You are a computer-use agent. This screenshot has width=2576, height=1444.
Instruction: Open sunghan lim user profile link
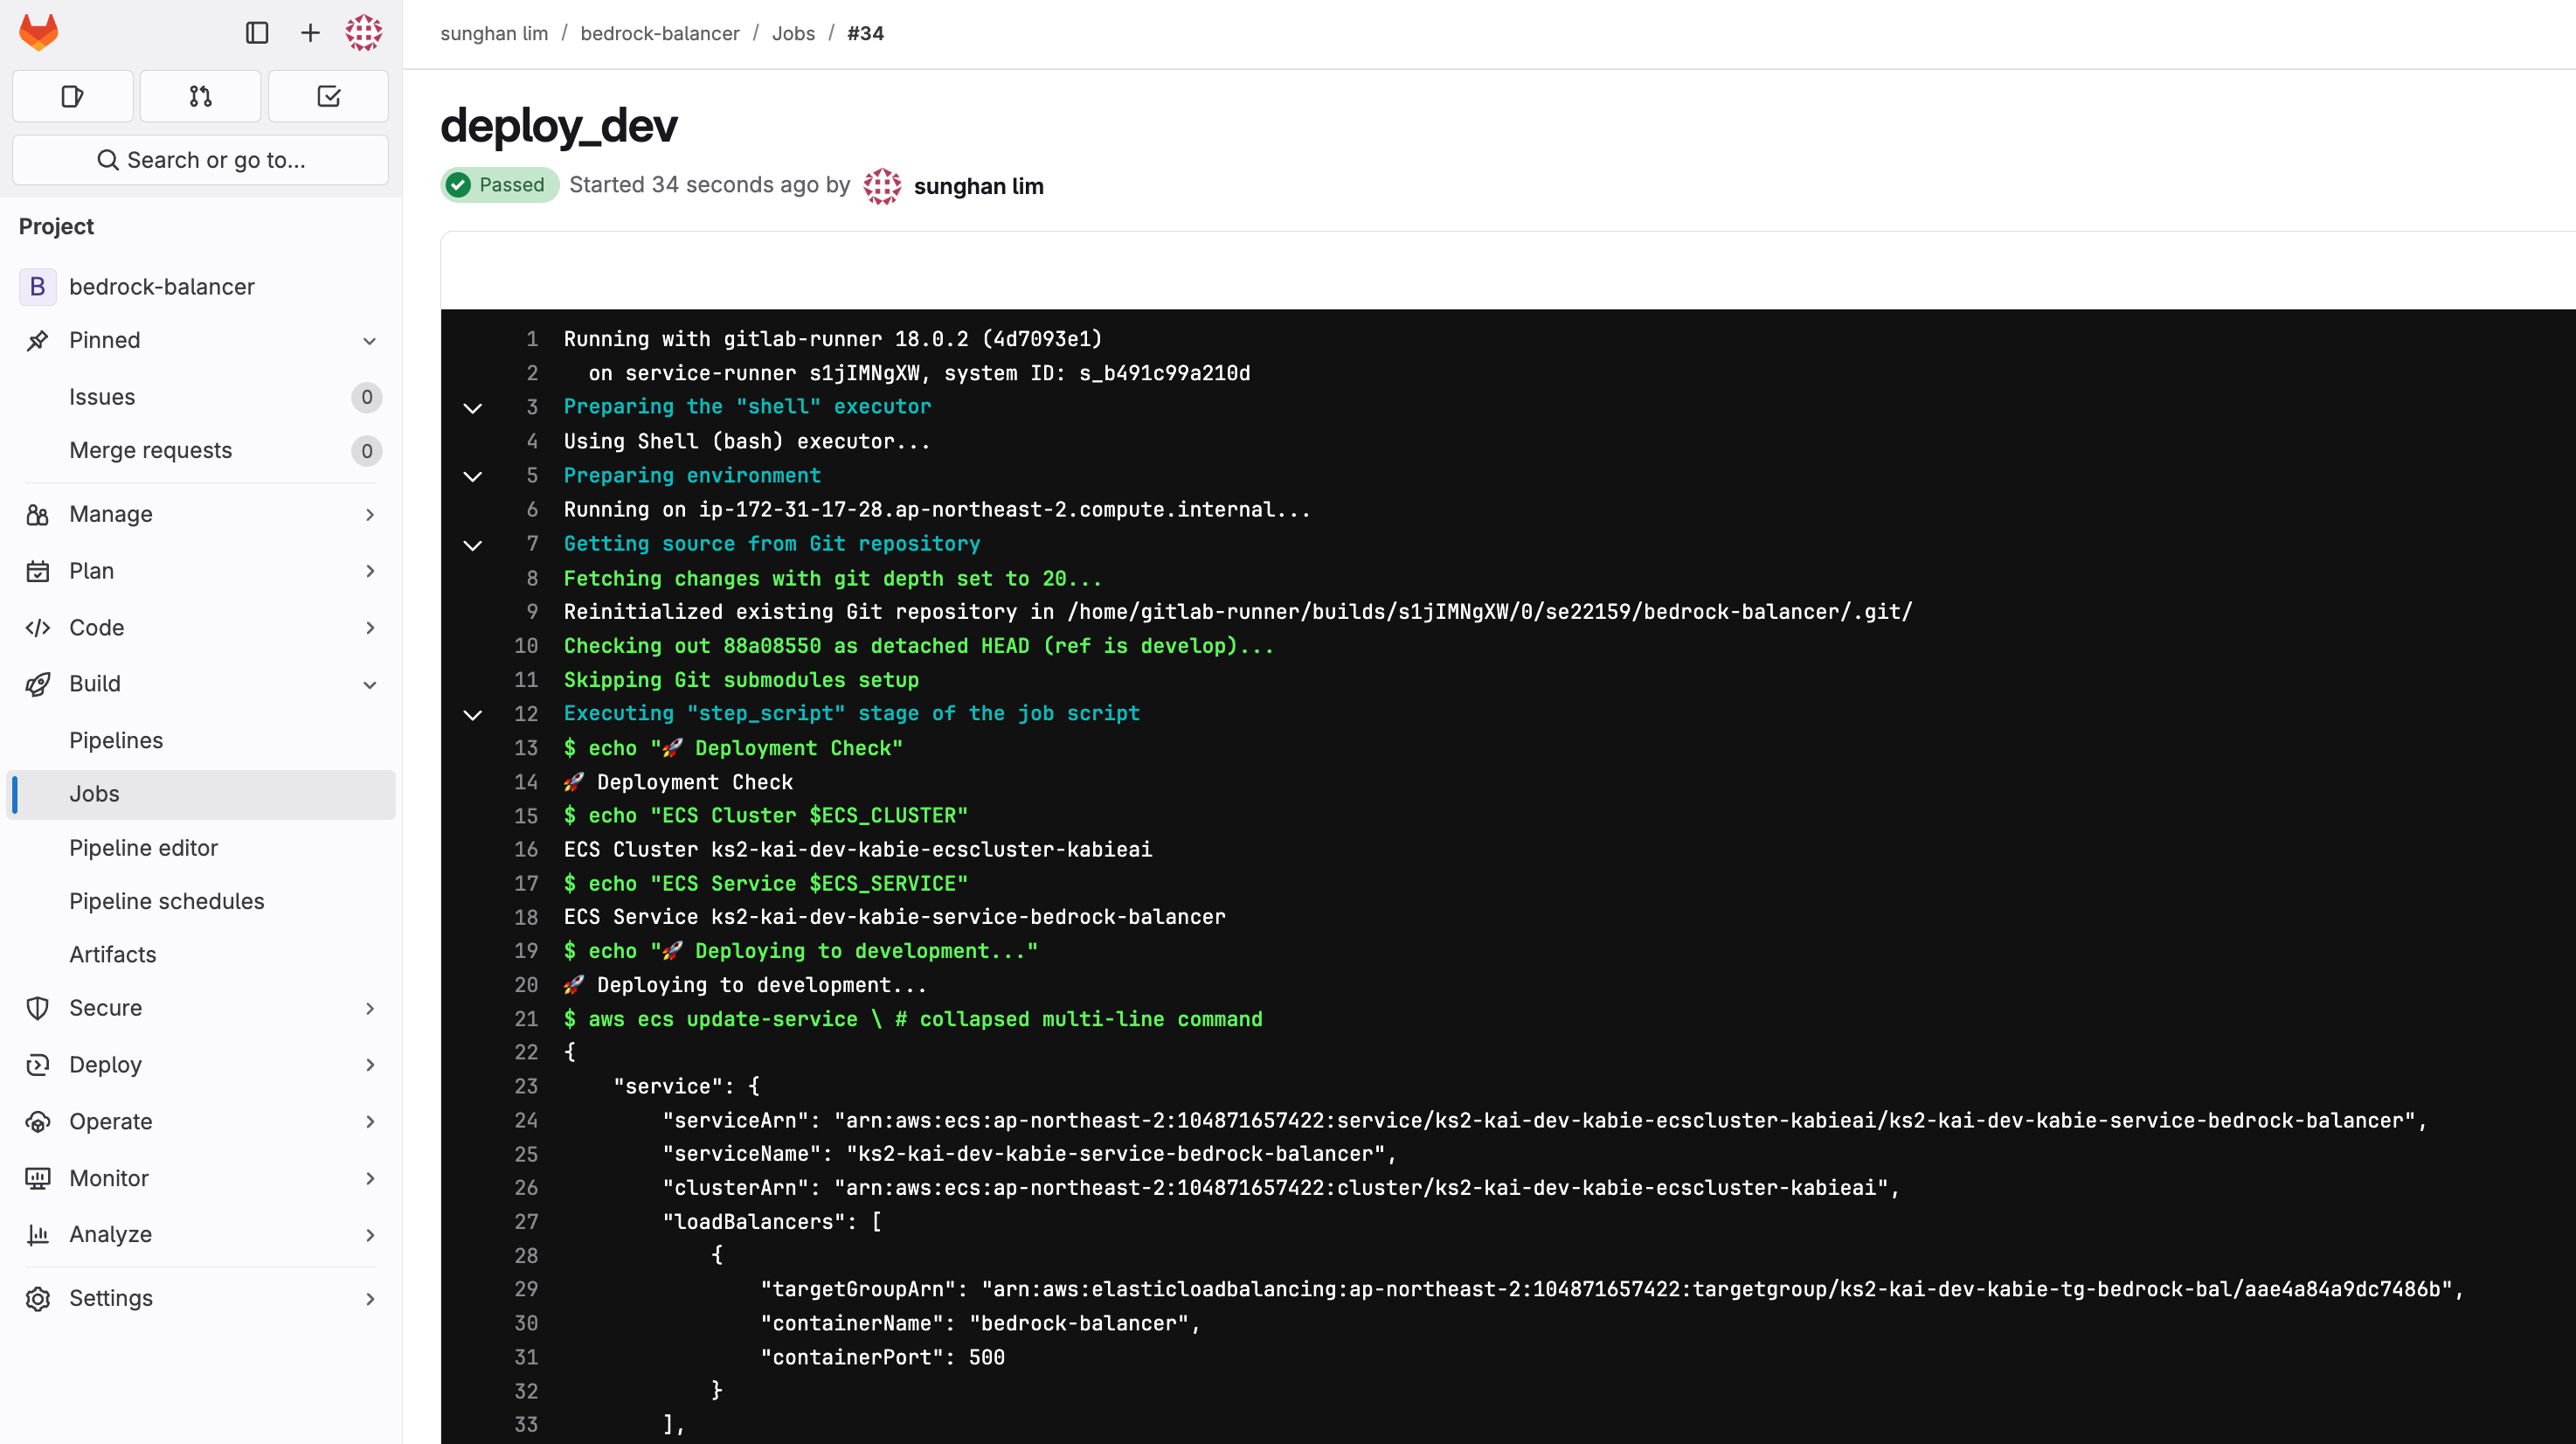click(978, 186)
